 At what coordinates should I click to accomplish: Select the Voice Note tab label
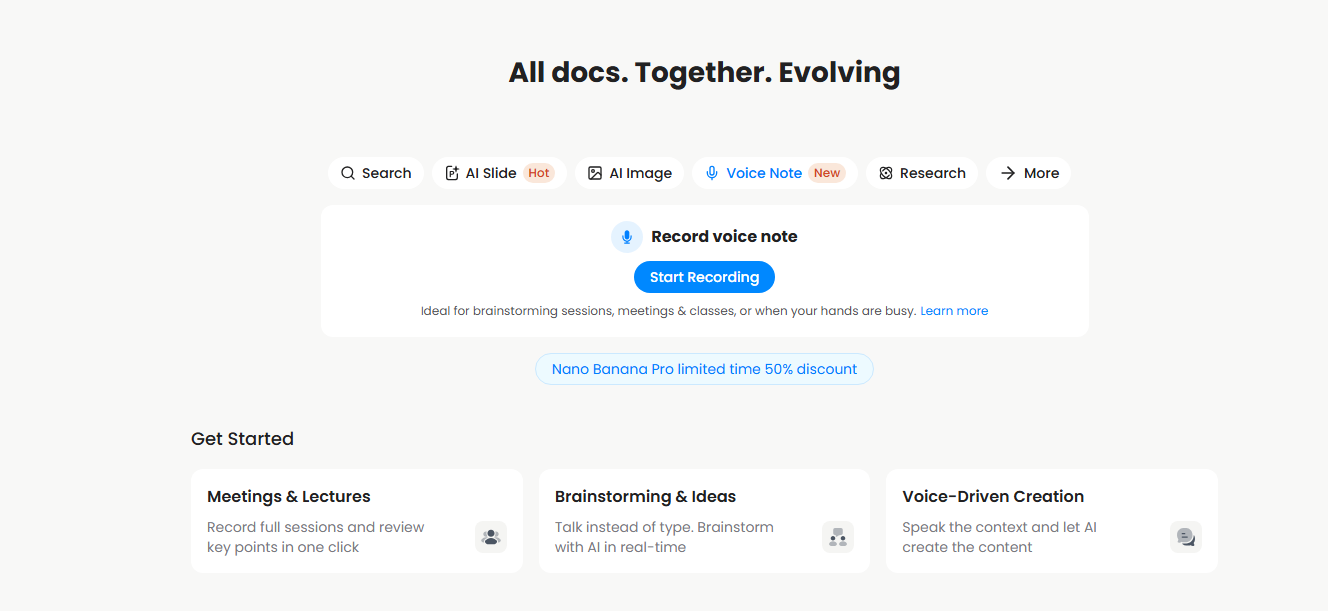tap(764, 173)
